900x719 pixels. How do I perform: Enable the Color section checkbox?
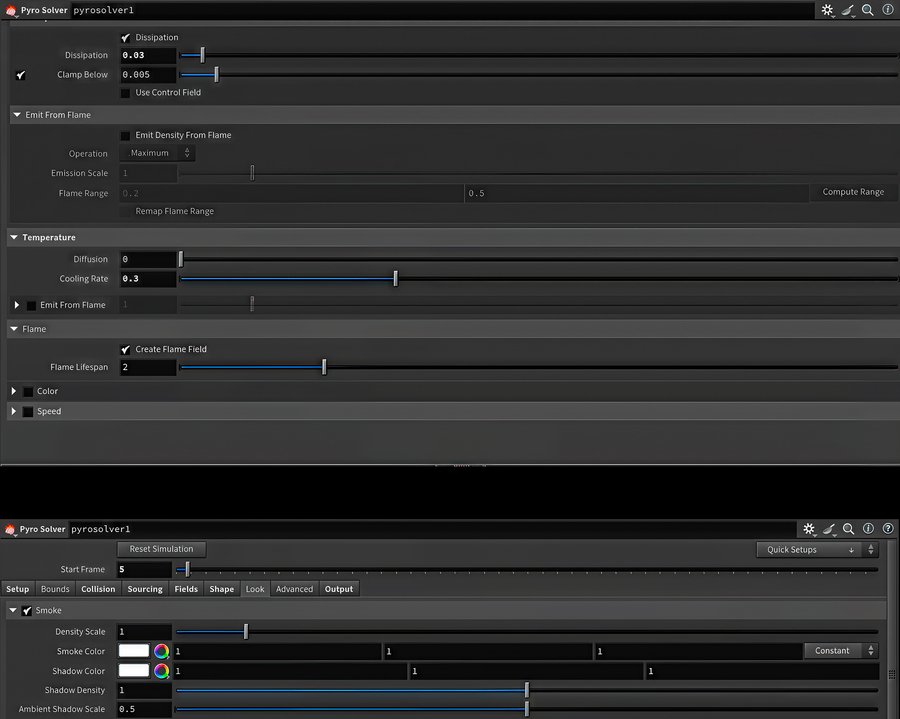click(28, 391)
